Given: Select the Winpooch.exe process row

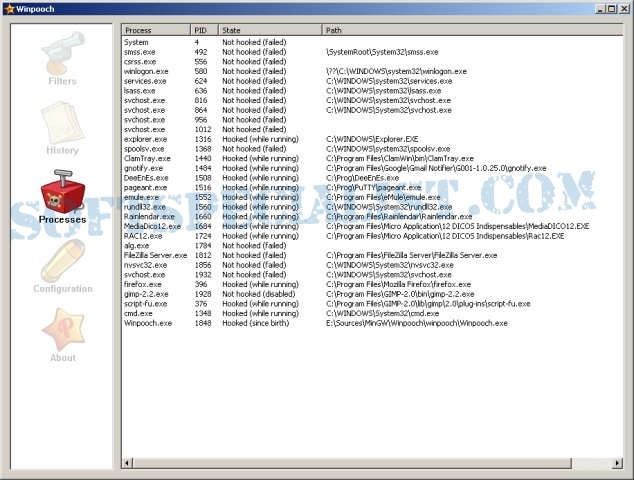Looking at the screenshot, I should (x=372, y=323).
